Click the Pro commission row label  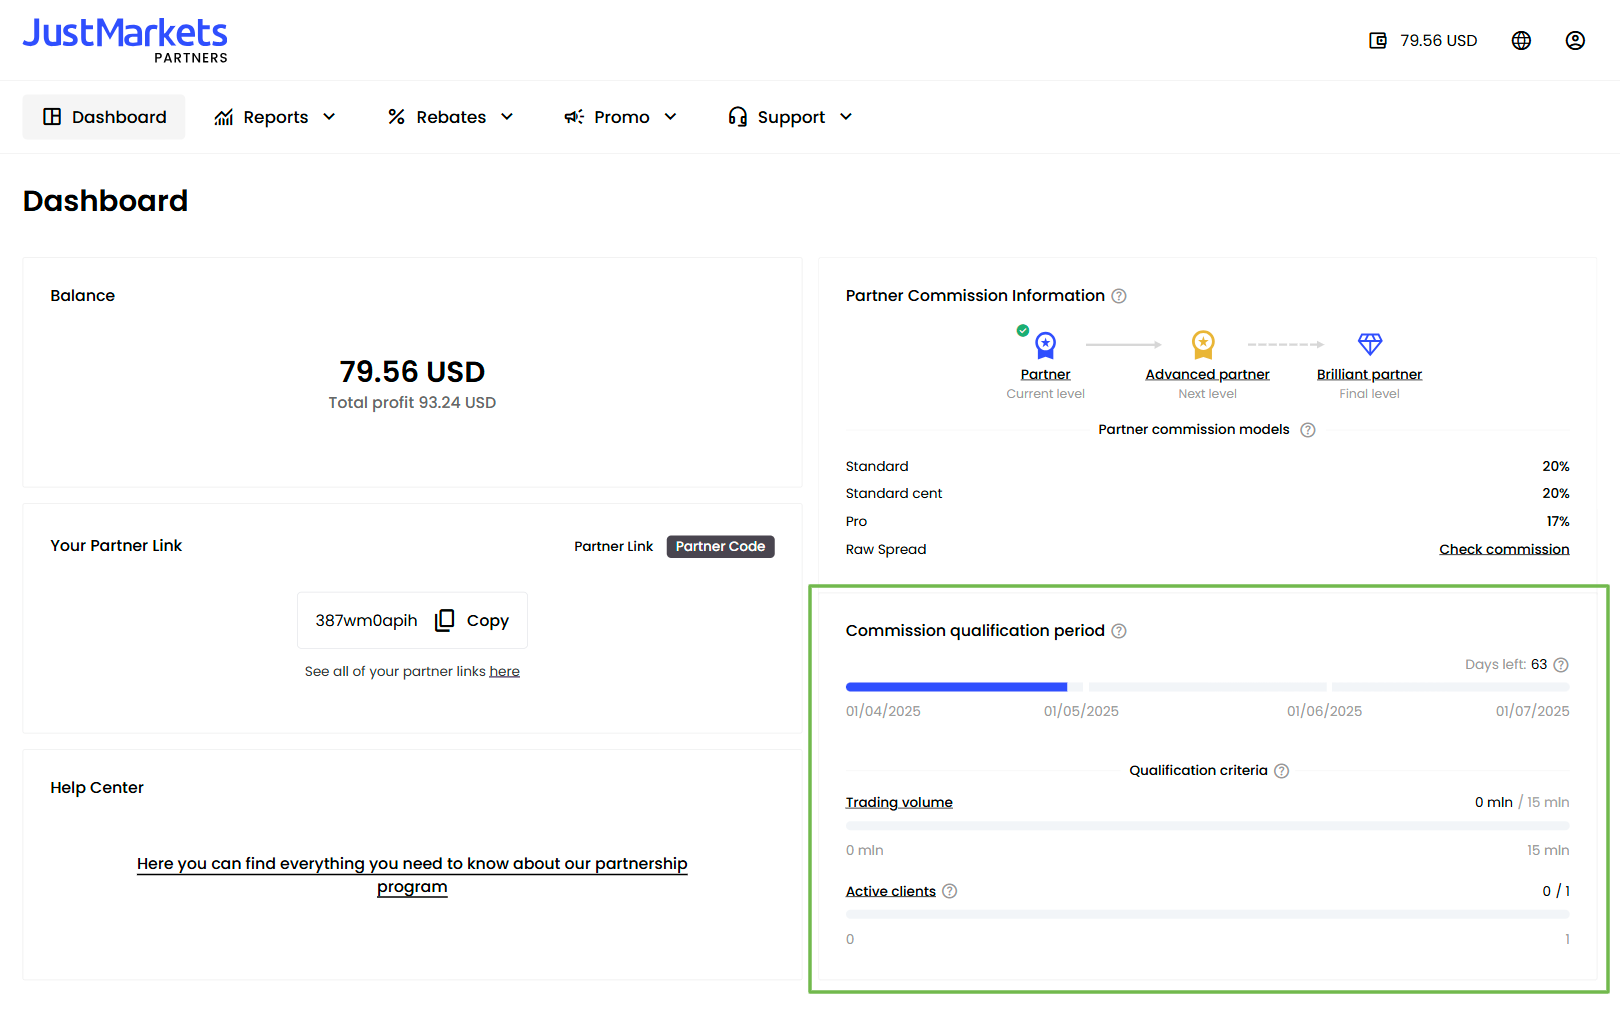coord(856,521)
